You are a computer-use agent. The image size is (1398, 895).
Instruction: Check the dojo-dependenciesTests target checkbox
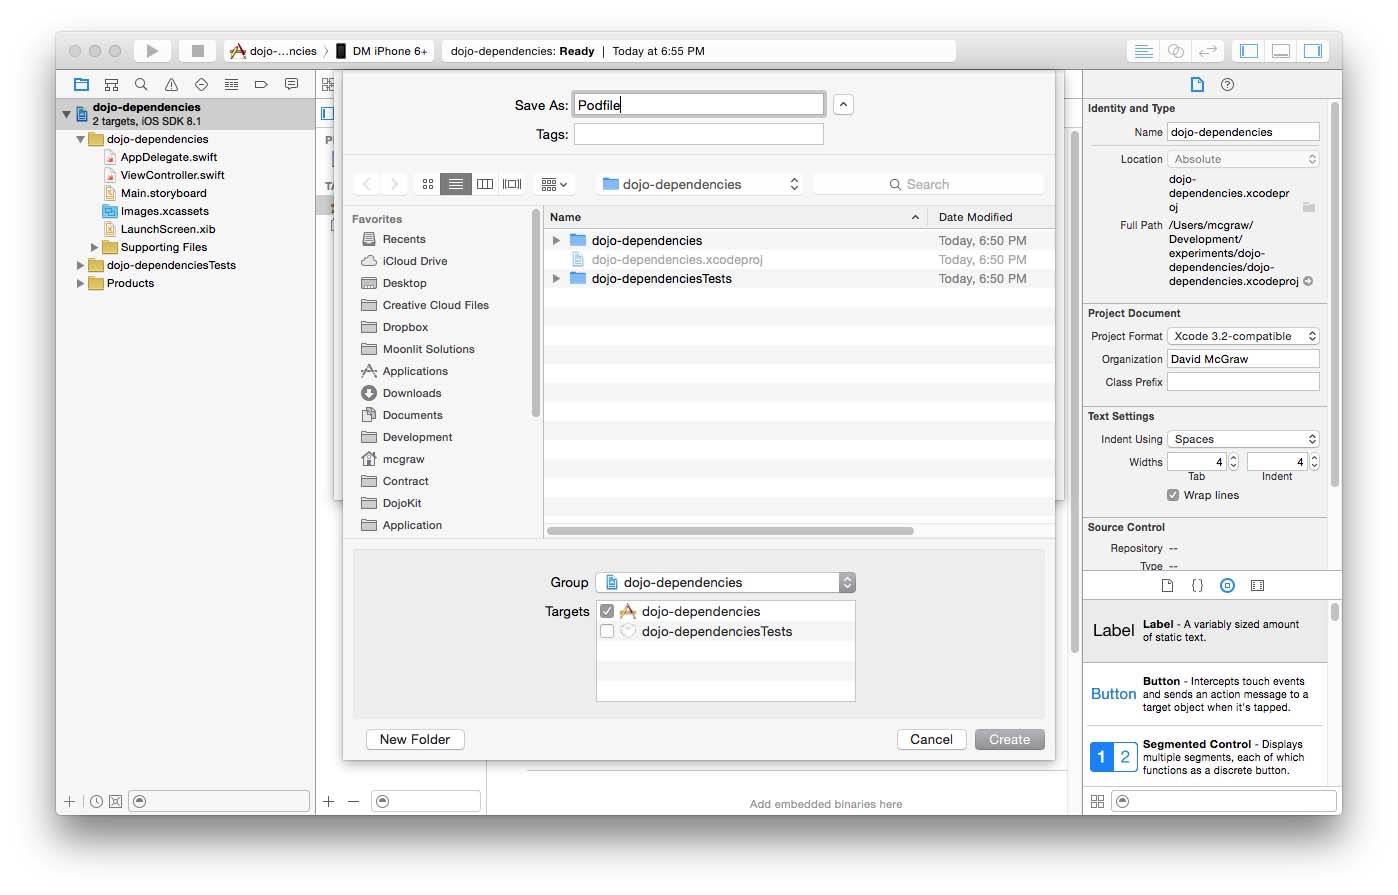607,631
